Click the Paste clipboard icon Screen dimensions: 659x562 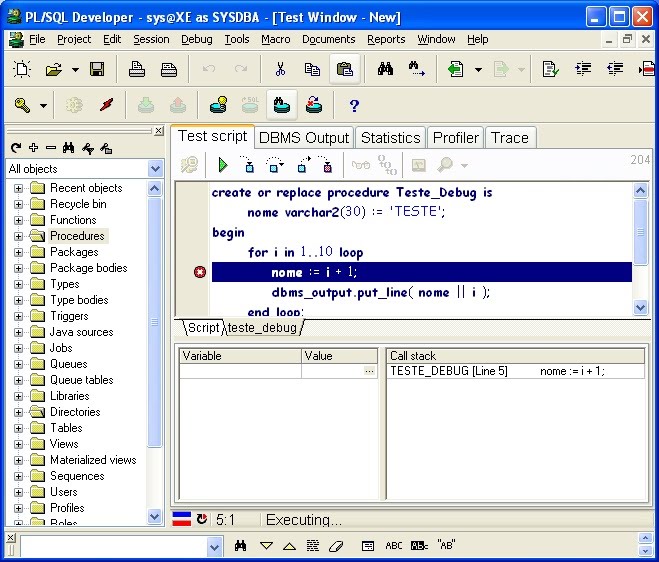(x=345, y=69)
